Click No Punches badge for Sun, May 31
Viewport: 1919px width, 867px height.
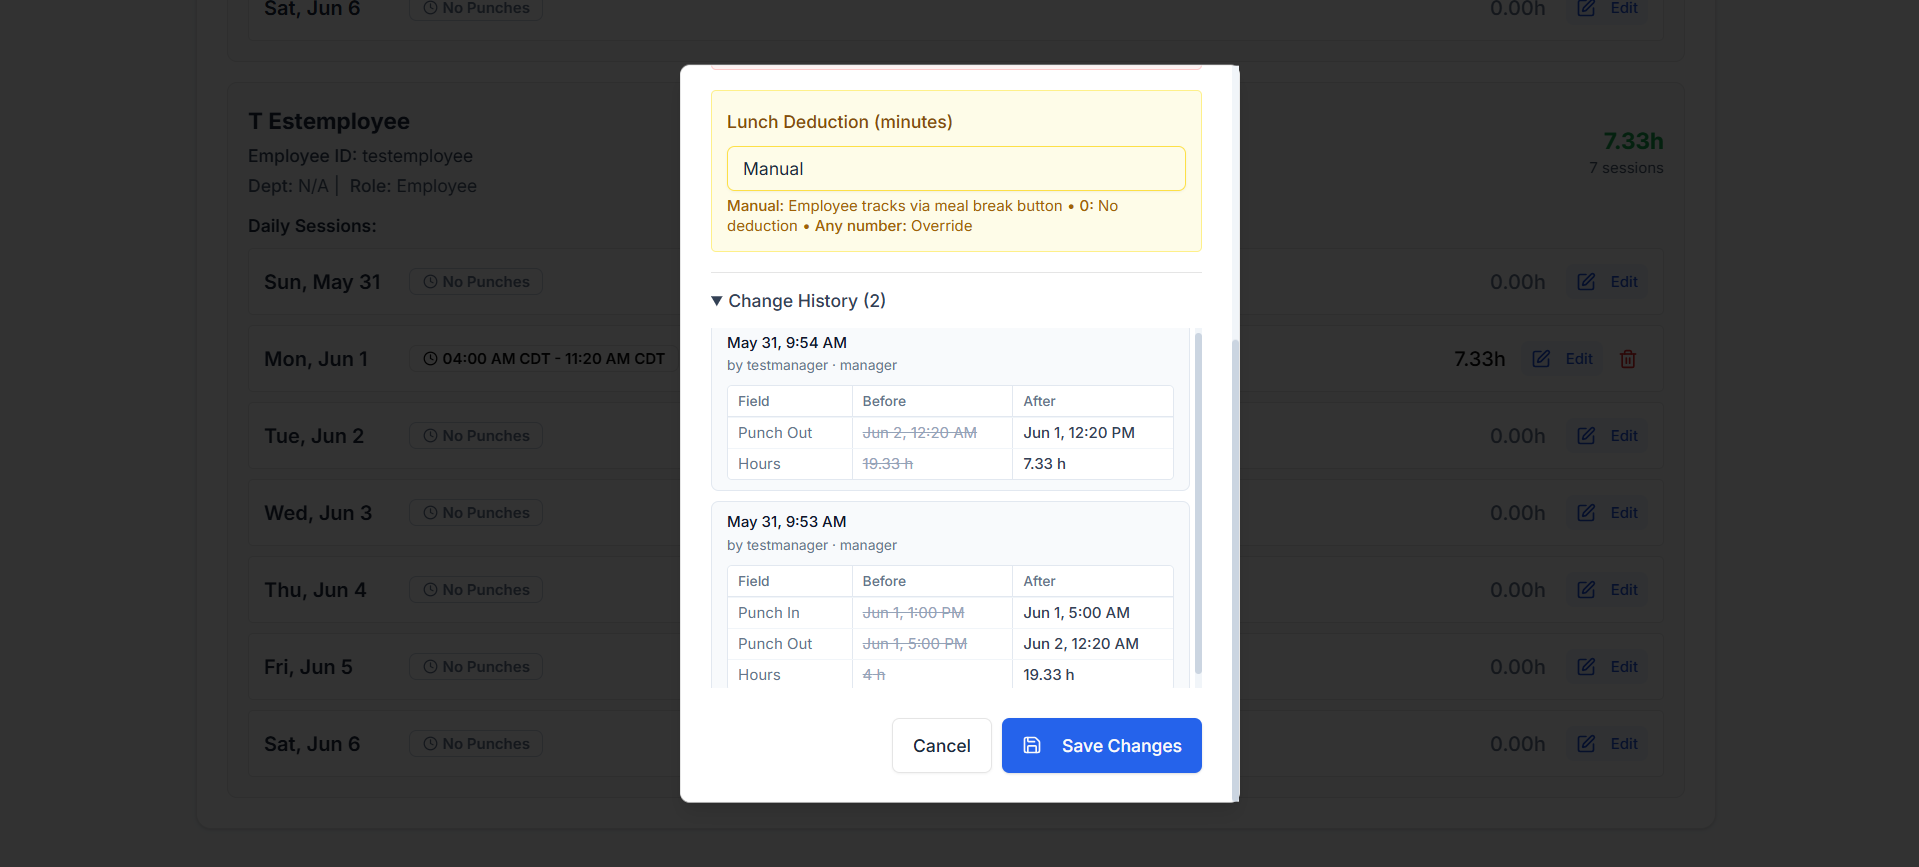[476, 282]
